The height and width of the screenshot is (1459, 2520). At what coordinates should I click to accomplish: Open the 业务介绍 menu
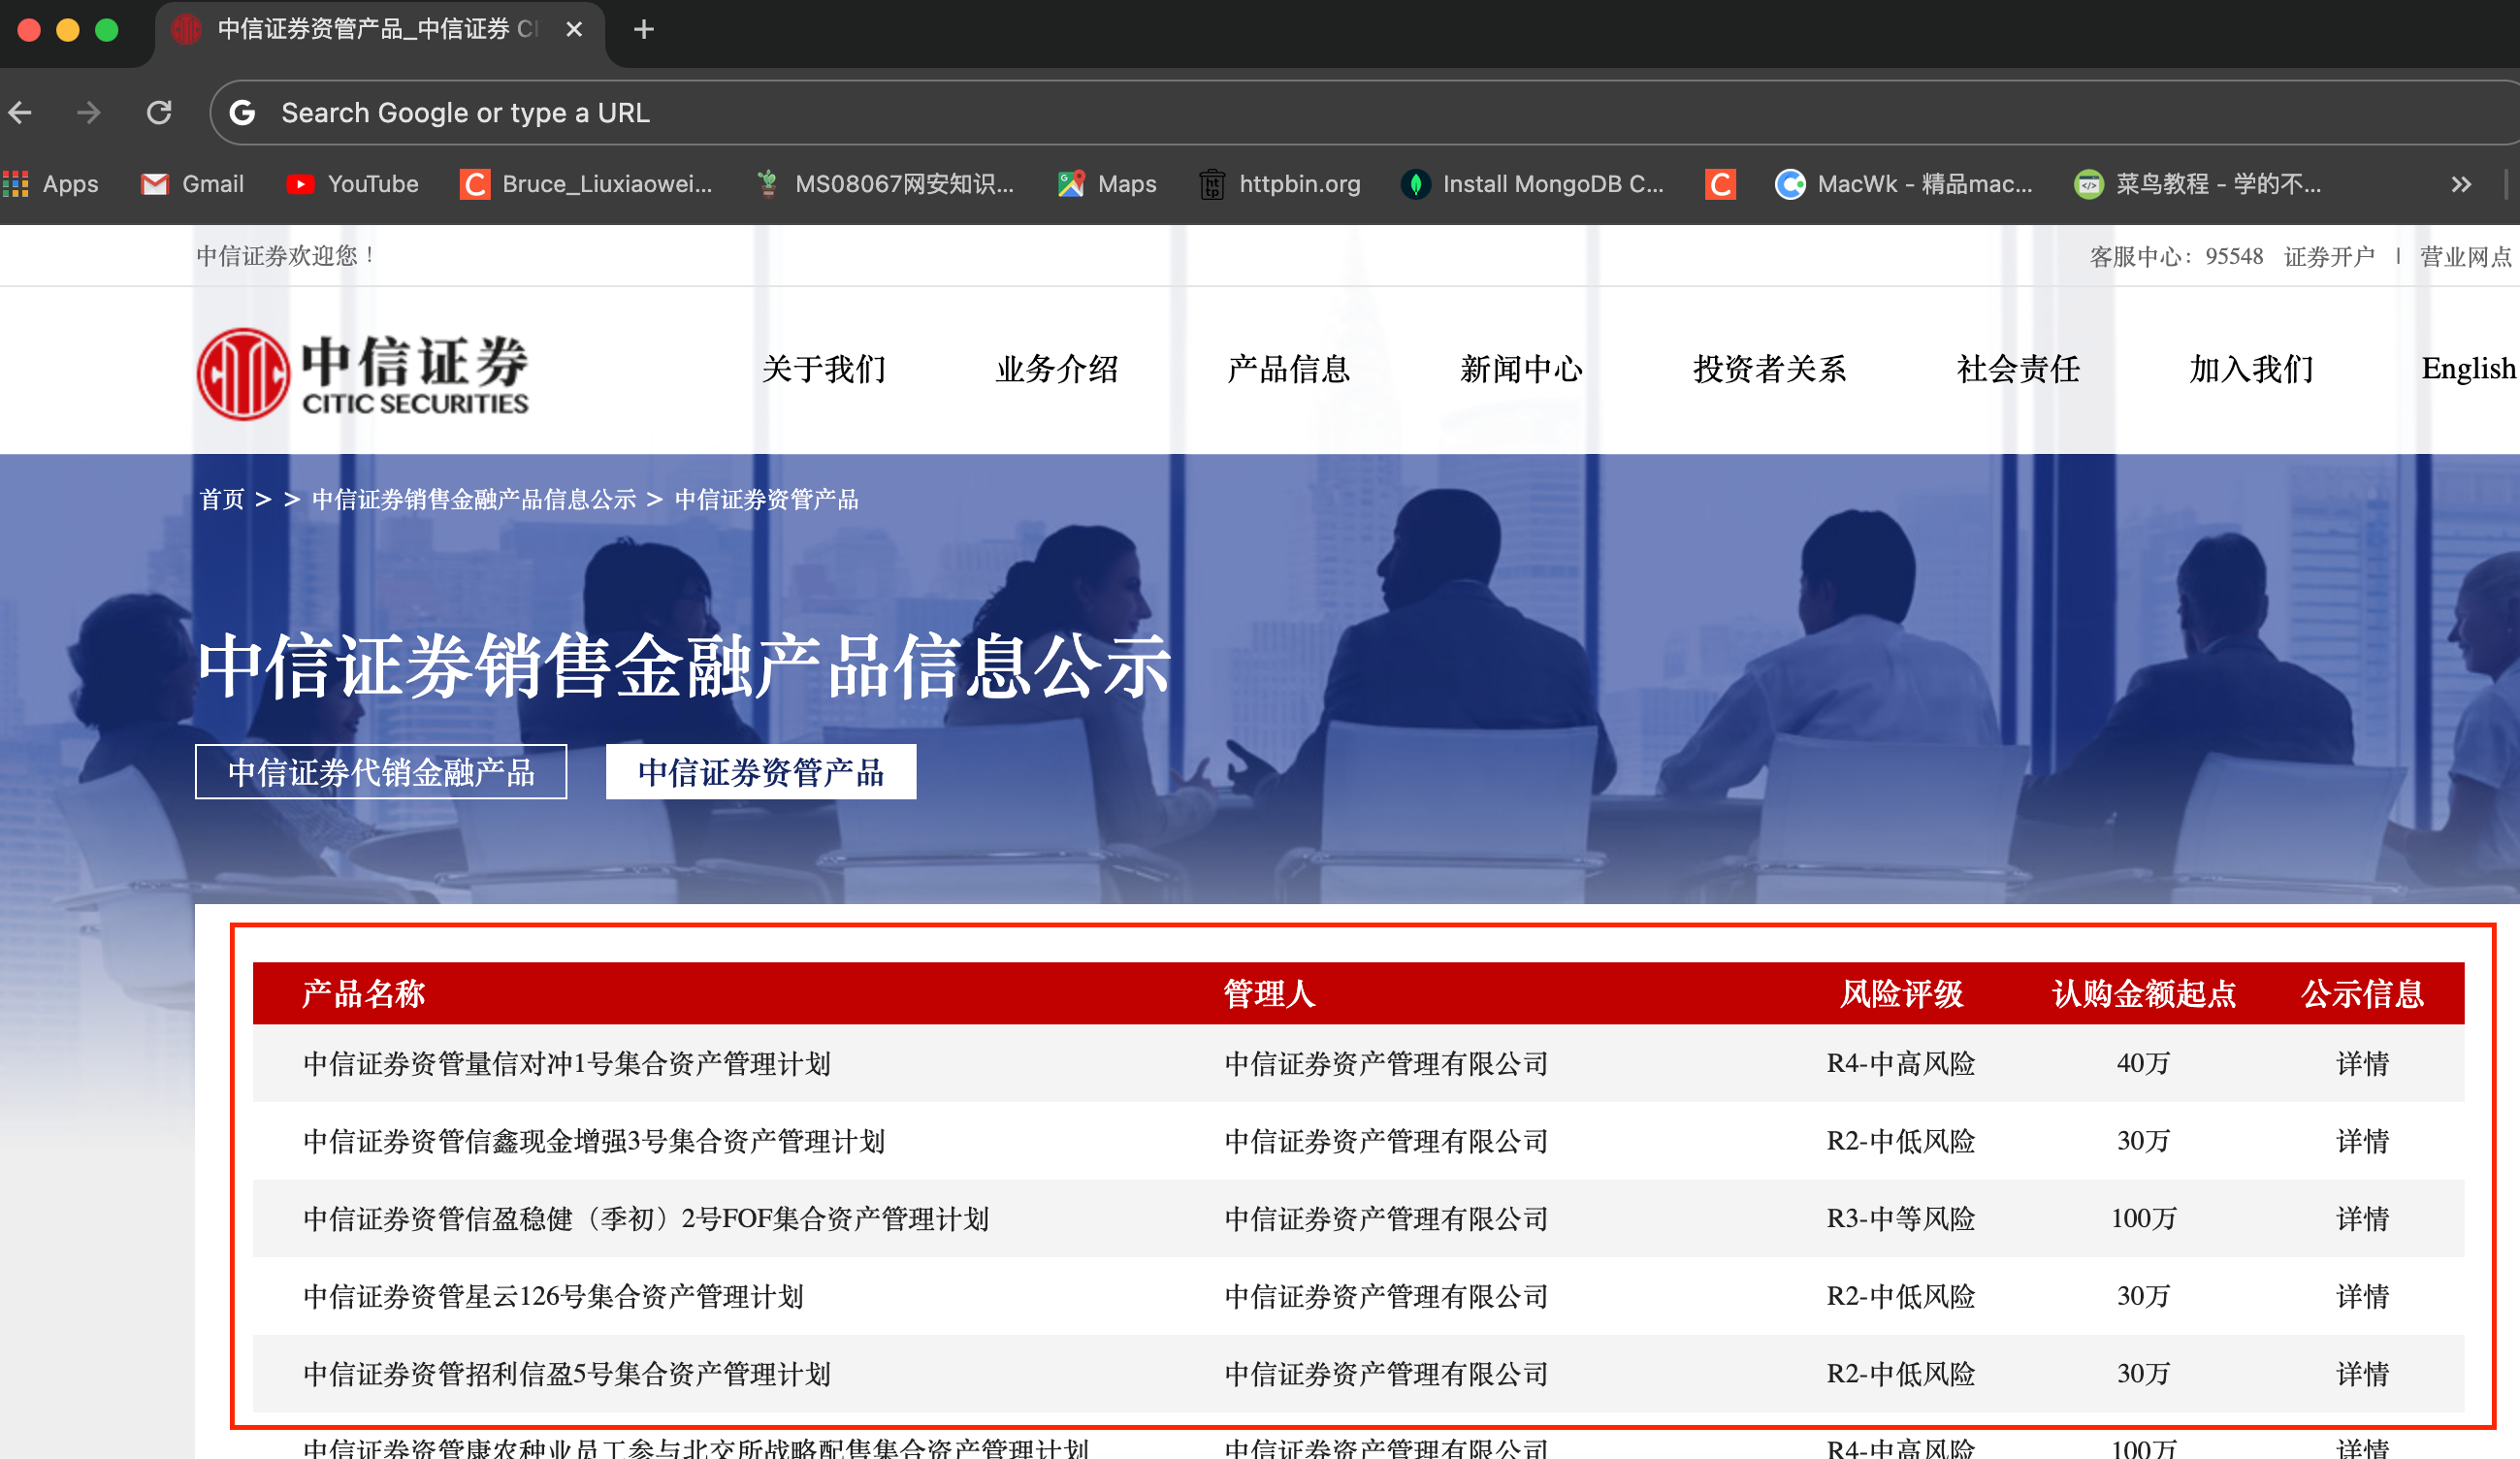point(1057,369)
